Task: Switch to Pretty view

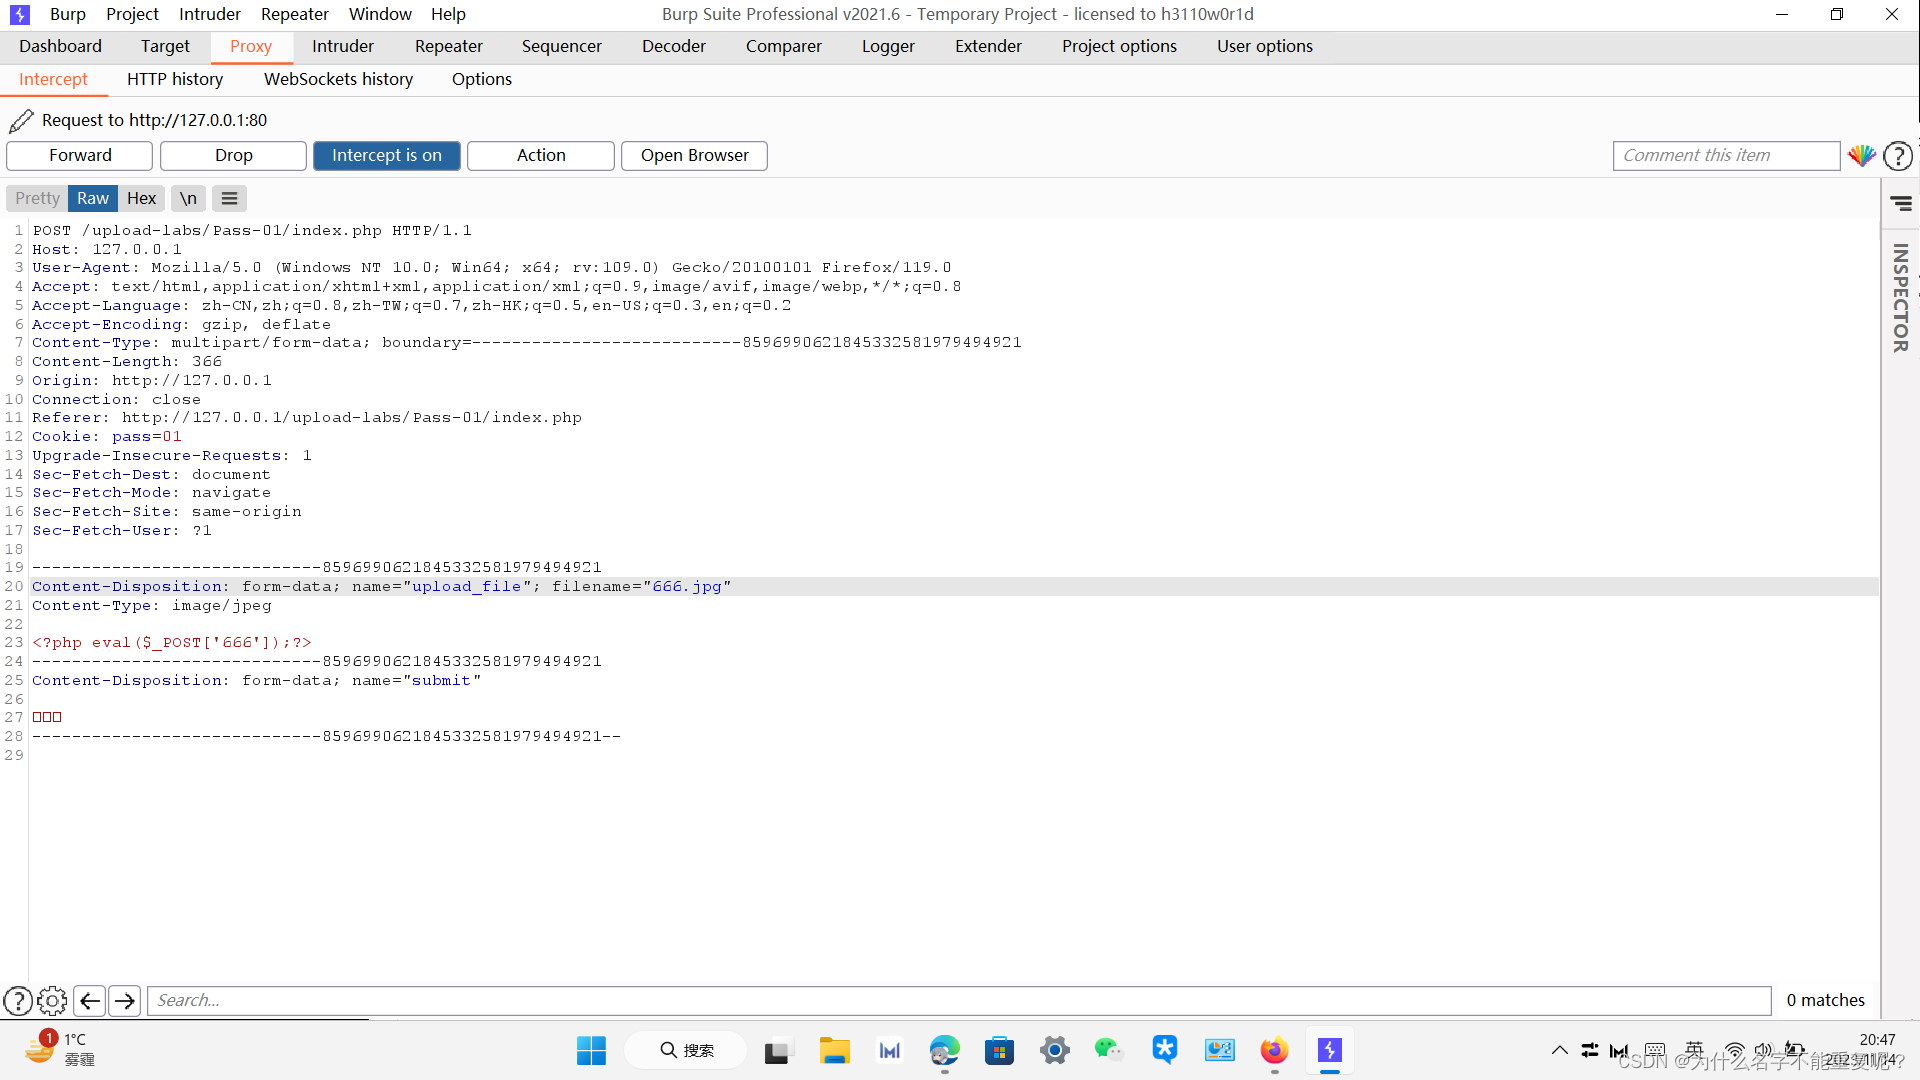Action: (x=37, y=198)
